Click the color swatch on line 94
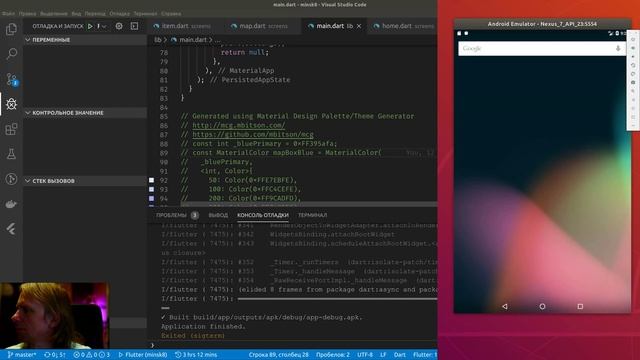The height and width of the screenshot is (360, 640). pos(151,198)
